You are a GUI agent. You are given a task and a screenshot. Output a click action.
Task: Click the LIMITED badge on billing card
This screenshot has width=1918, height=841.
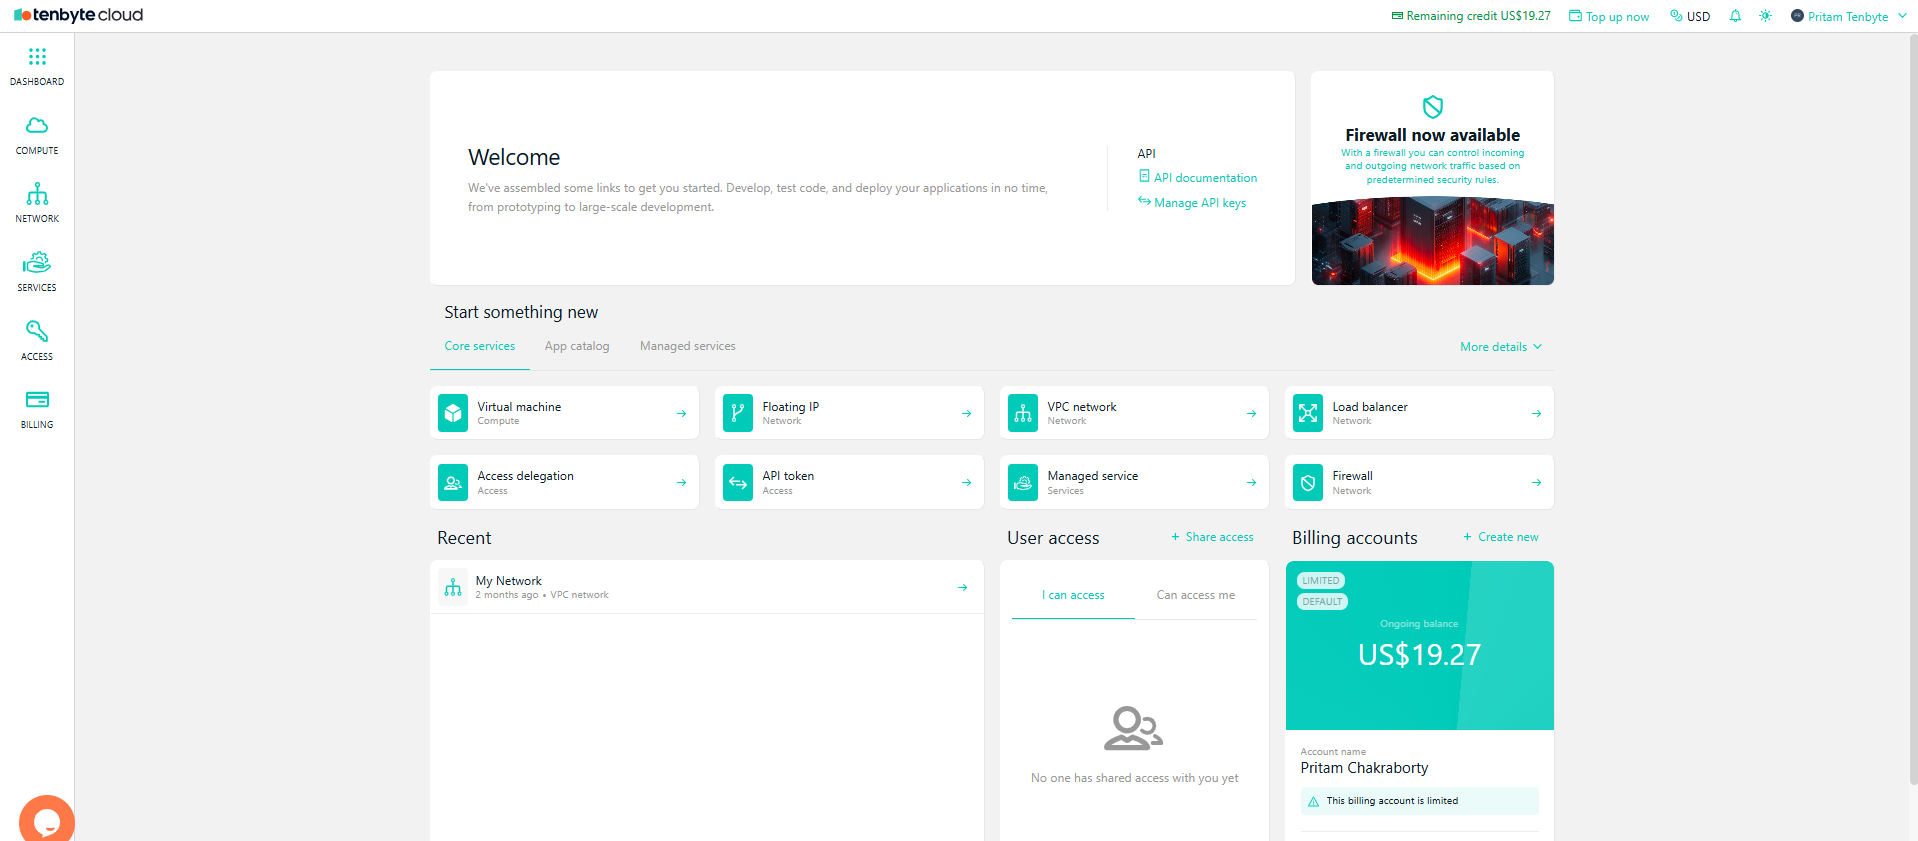pos(1320,580)
